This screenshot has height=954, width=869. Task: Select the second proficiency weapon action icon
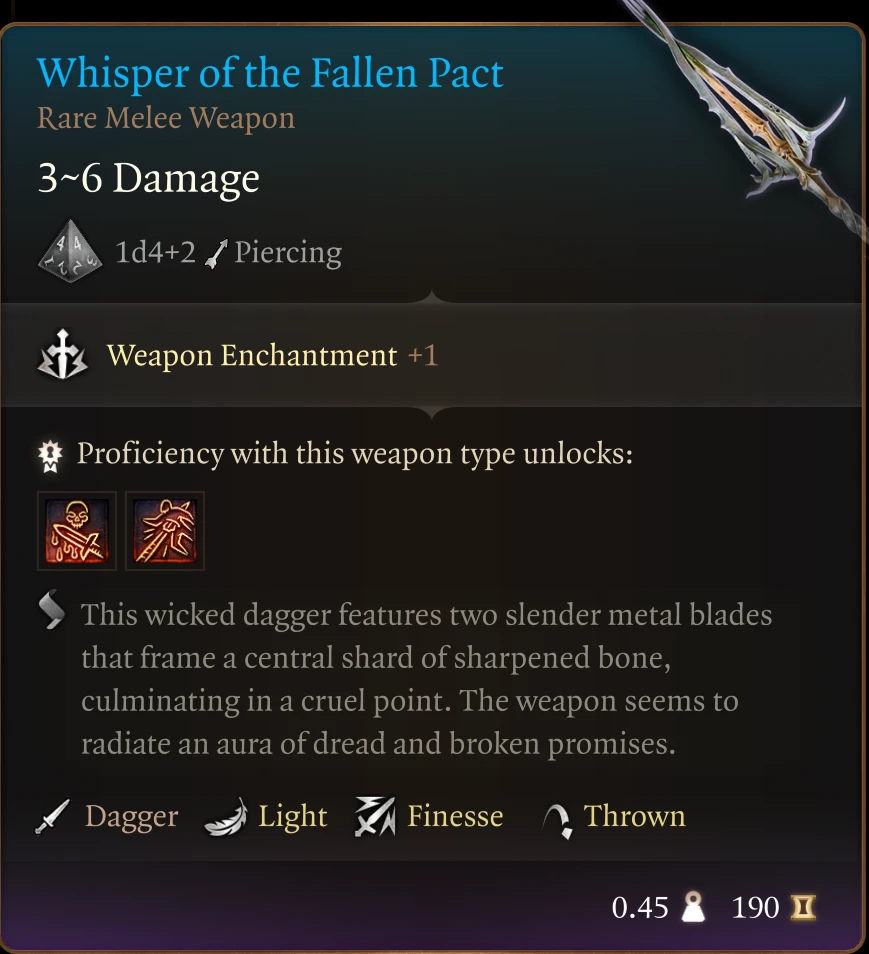[165, 531]
